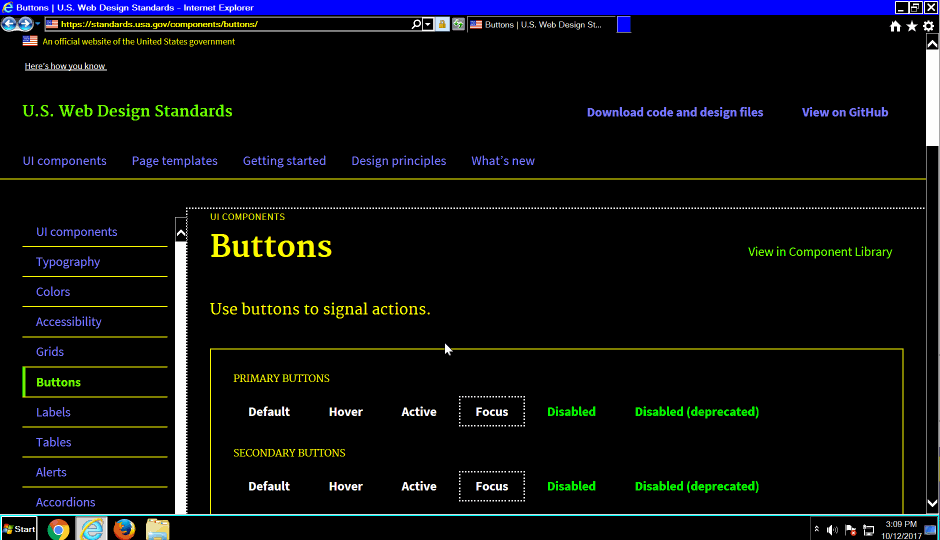The height and width of the screenshot is (540, 940).
Task: Launch Google Chrome from taskbar
Action: click(x=58, y=529)
